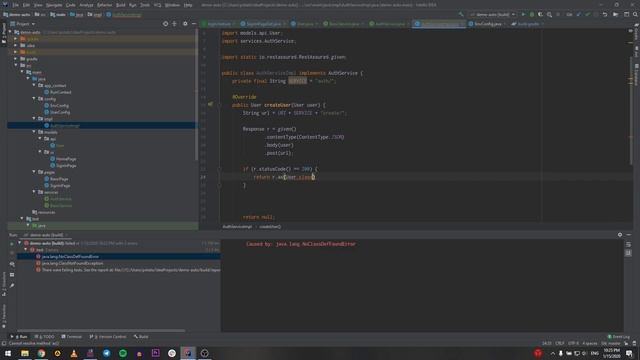Collapse the src folder node
This screenshot has height=360, width=640.
16,65
